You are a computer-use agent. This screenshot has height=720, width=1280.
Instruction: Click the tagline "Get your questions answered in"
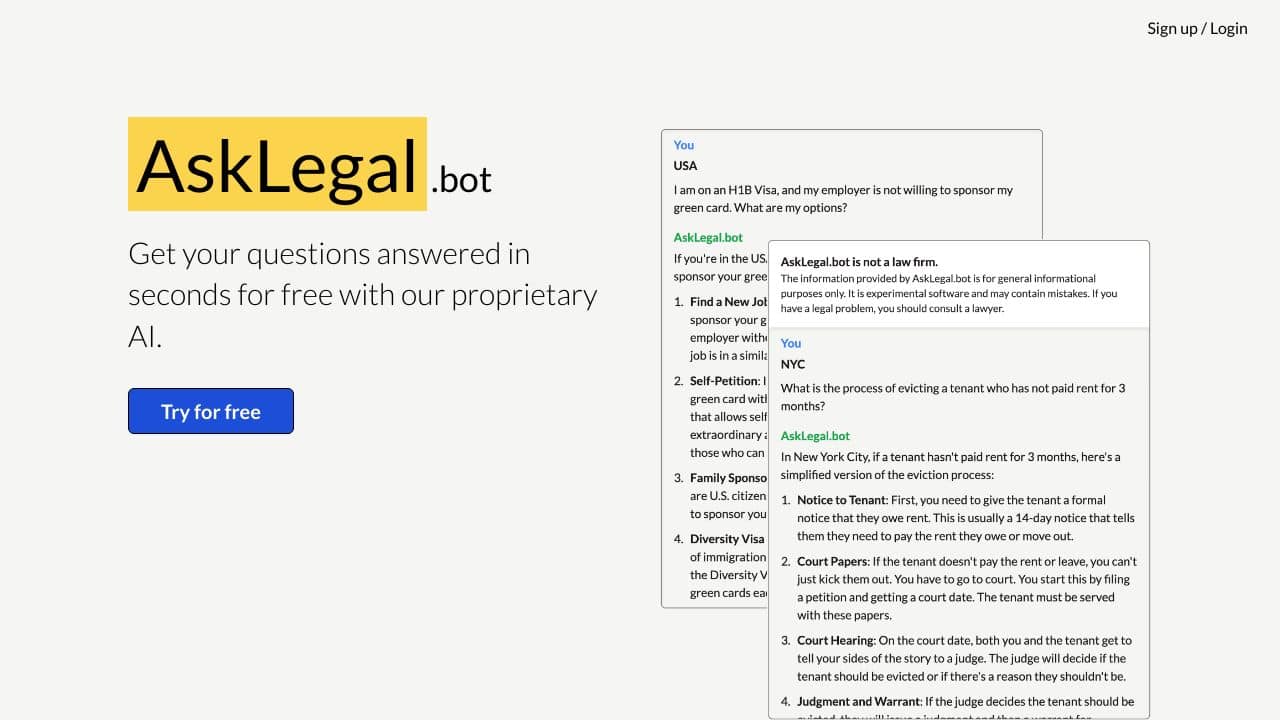(x=329, y=254)
